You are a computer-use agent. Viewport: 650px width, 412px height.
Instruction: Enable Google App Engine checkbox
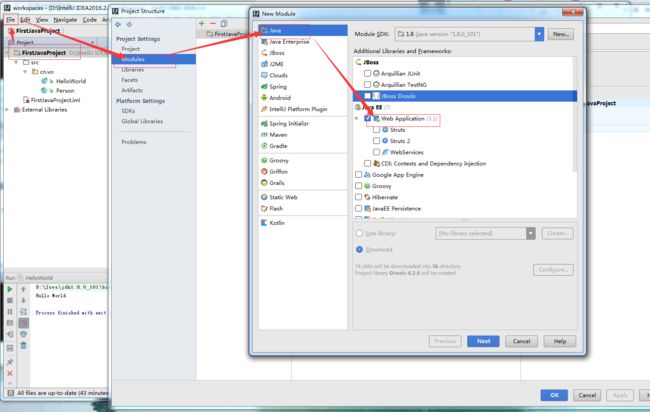click(358, 174)
